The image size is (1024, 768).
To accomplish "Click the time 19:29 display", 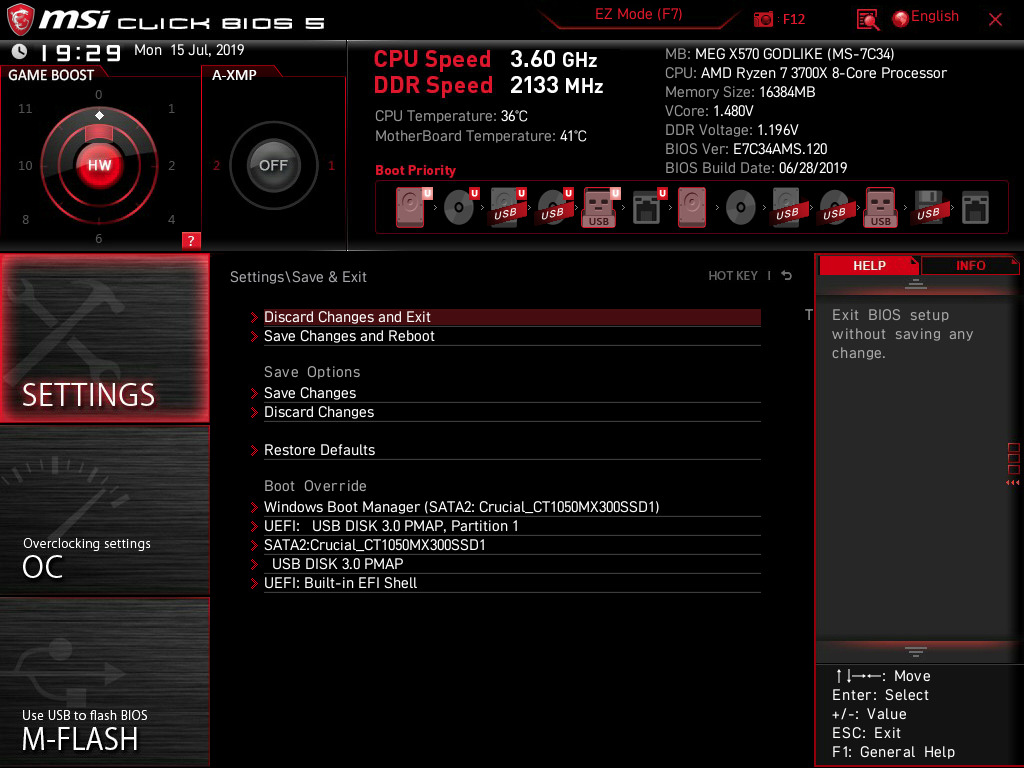I will 80,52.
